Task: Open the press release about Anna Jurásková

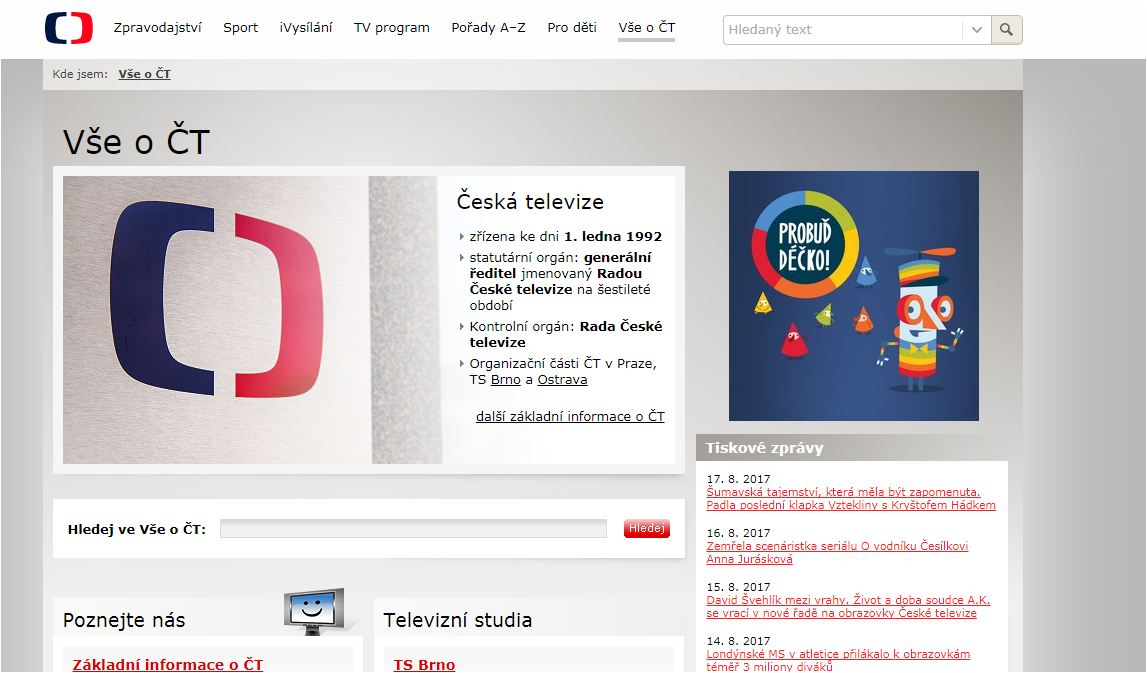Action: 838,552
